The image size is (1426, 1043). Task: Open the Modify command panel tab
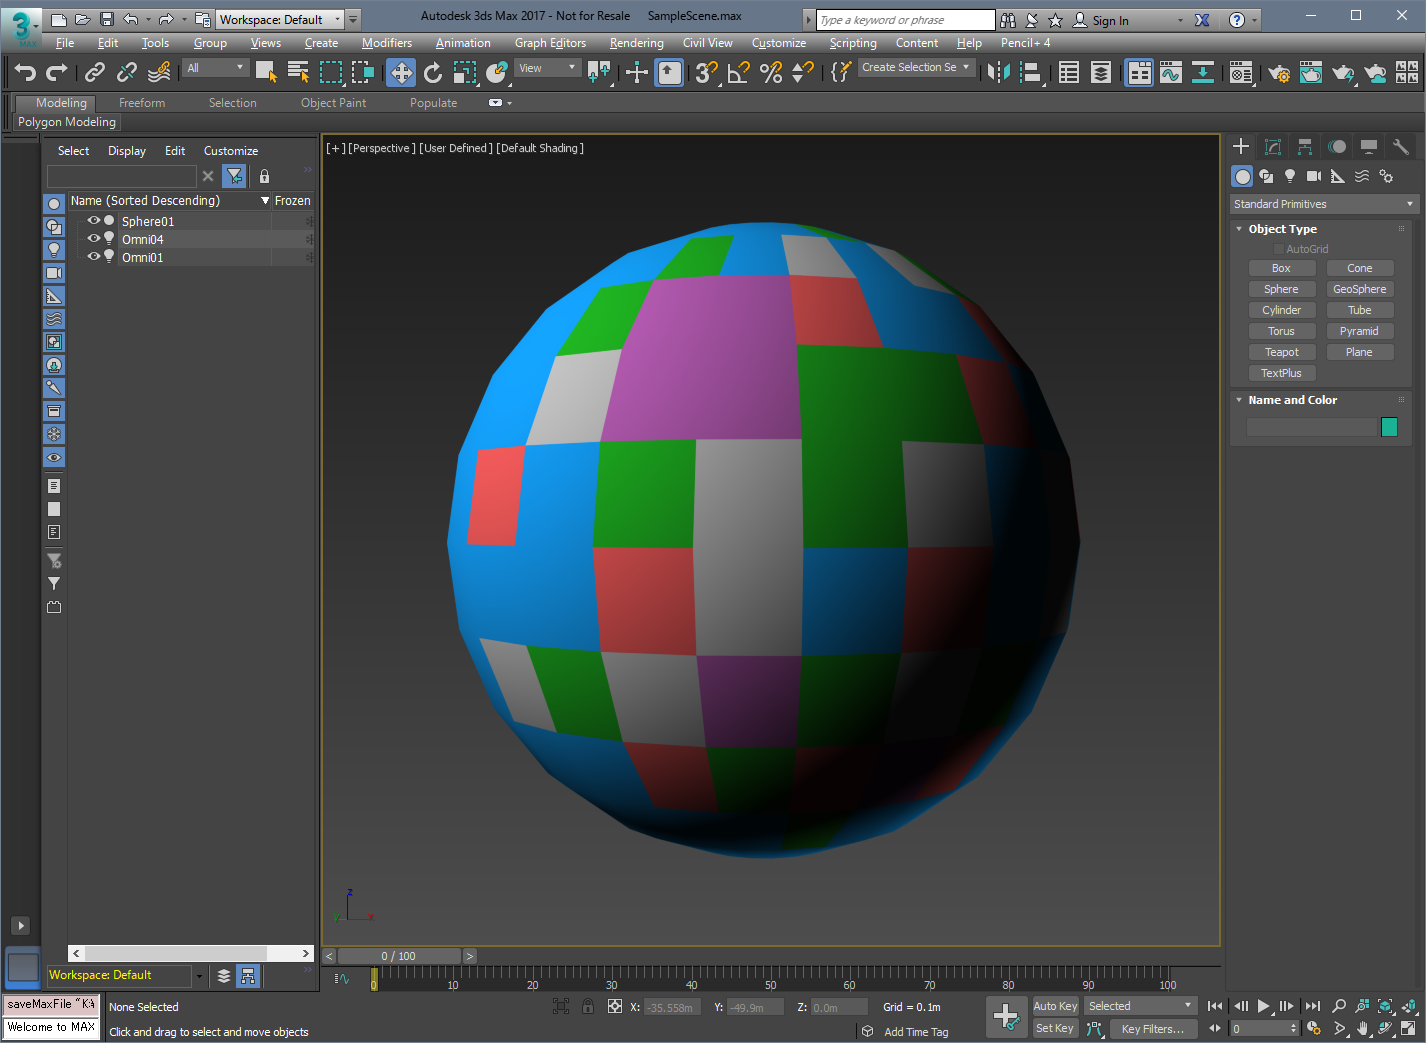click(1273, 147)
